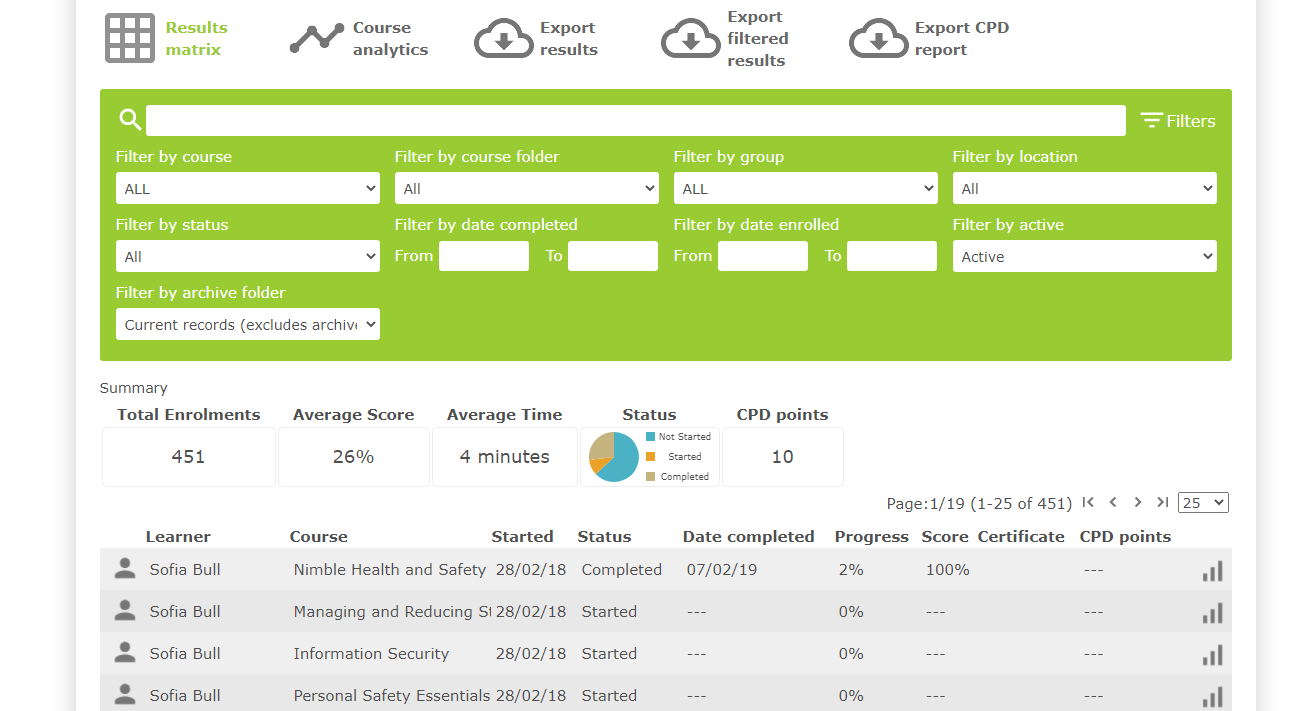Click learner icon in Personal Safety Essentials row
The width and height of the screenshot is (1290, 711).
click(125, 695)
